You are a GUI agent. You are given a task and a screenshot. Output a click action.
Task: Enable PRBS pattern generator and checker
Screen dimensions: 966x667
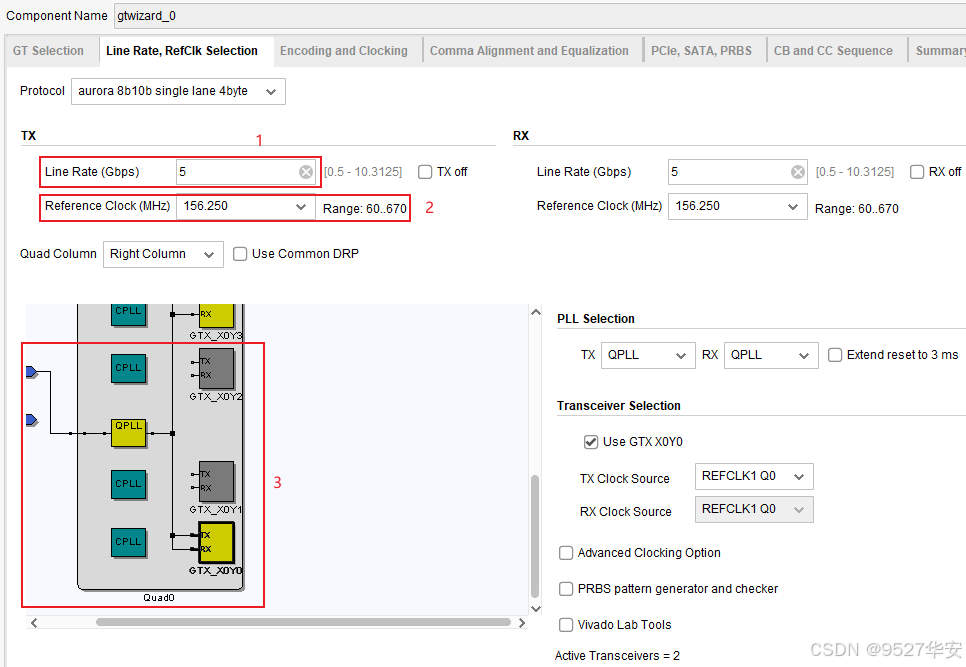566,589
